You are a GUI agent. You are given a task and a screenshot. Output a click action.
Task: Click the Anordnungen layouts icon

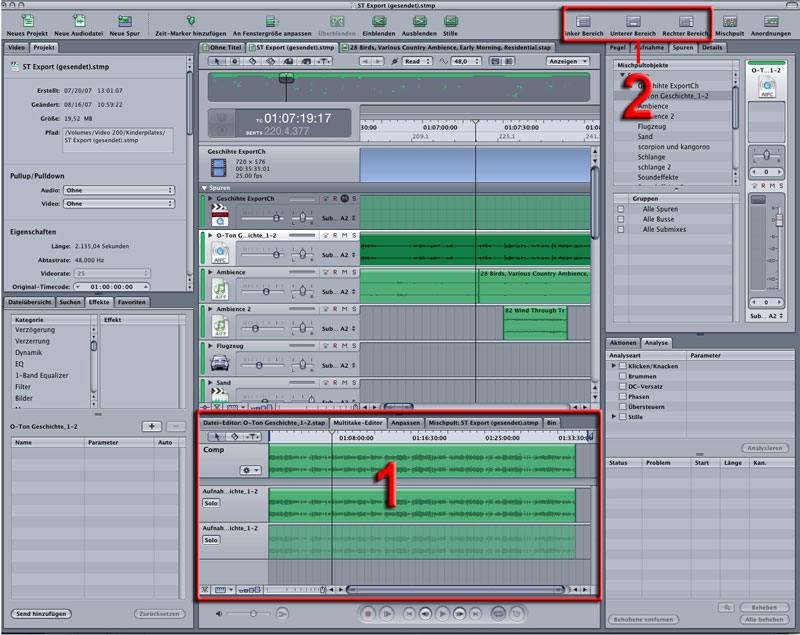(771, 20)
